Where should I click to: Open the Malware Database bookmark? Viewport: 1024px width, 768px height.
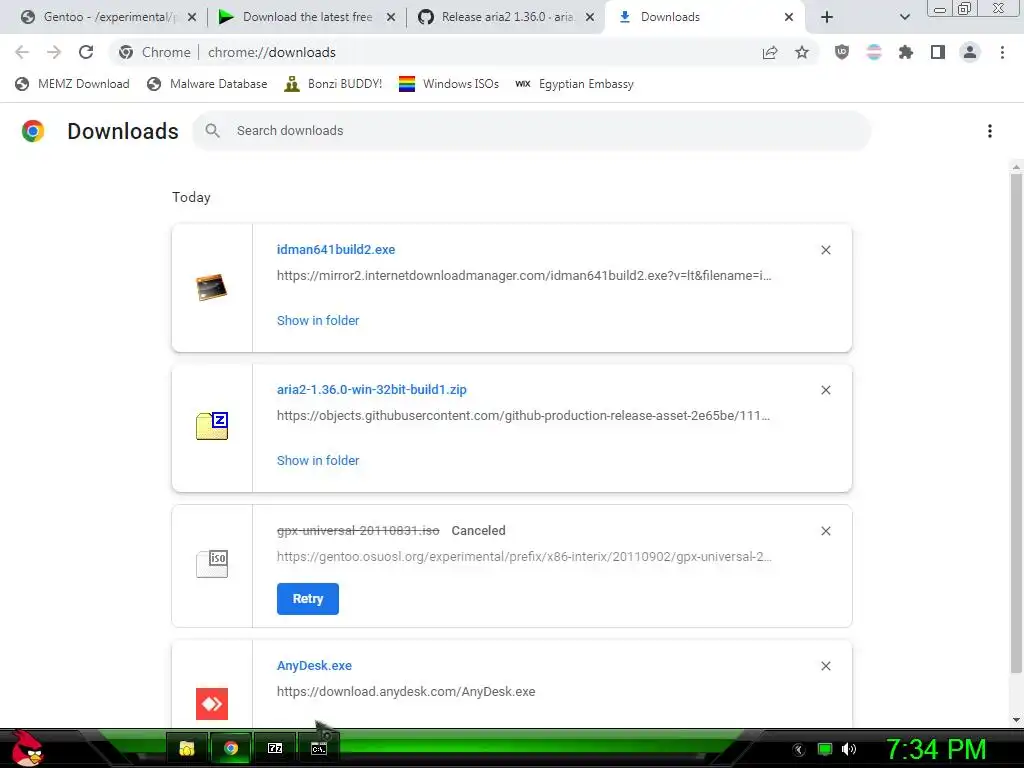point(207,84)
